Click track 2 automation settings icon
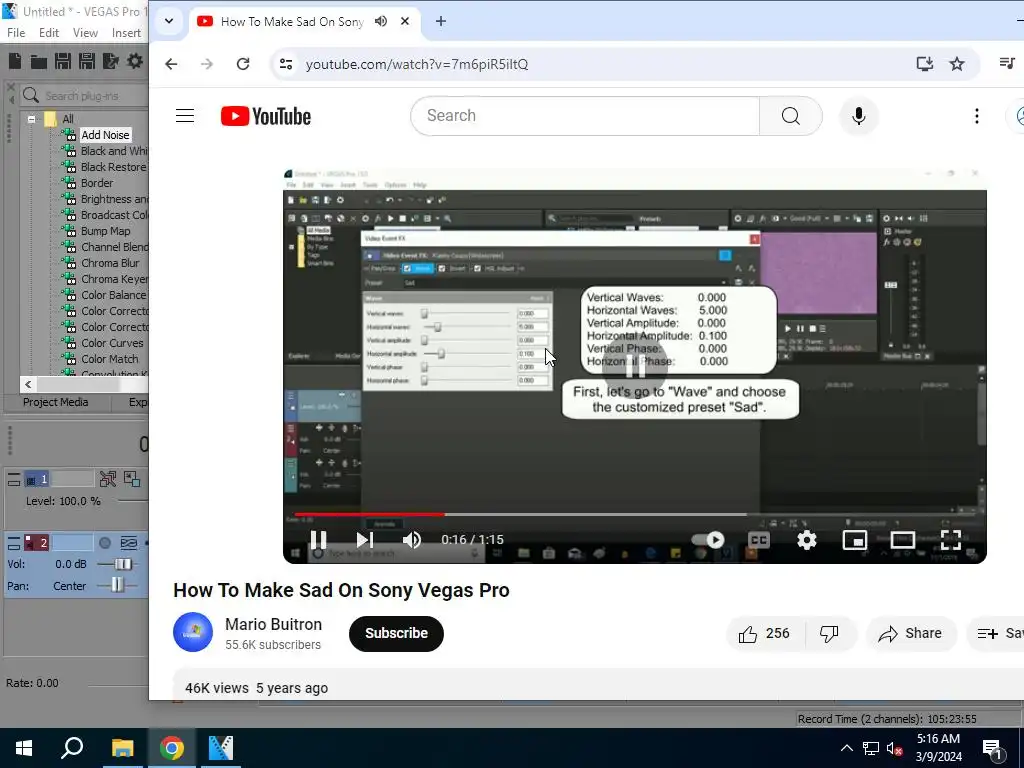This screenshot has height=768, width=1024. pos(129,543)
